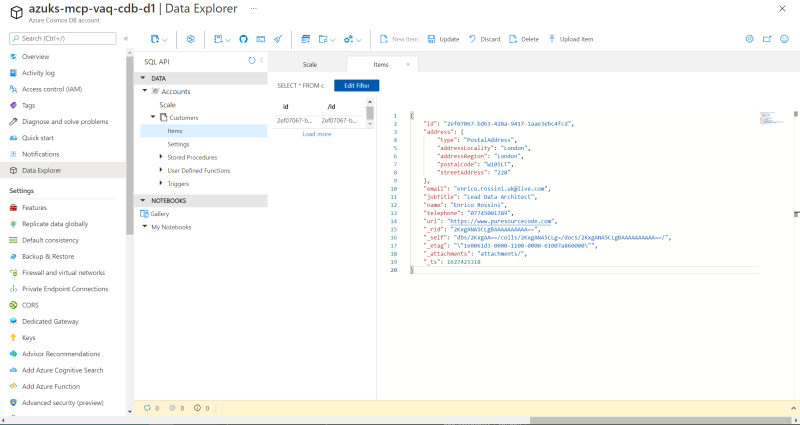Click the Dedicated Gateway icon

14,321
